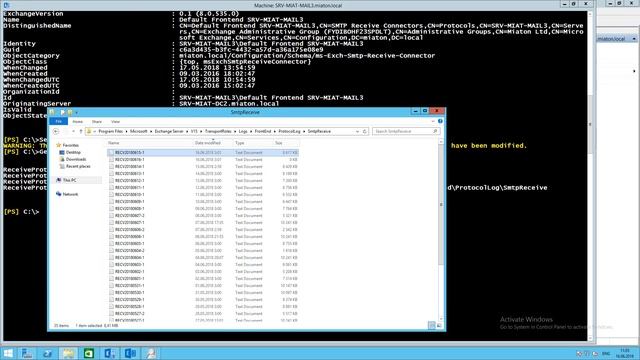Open the Home ribbon tab
The height and width of the screenshot is (360, 640).
coord(78,122)
